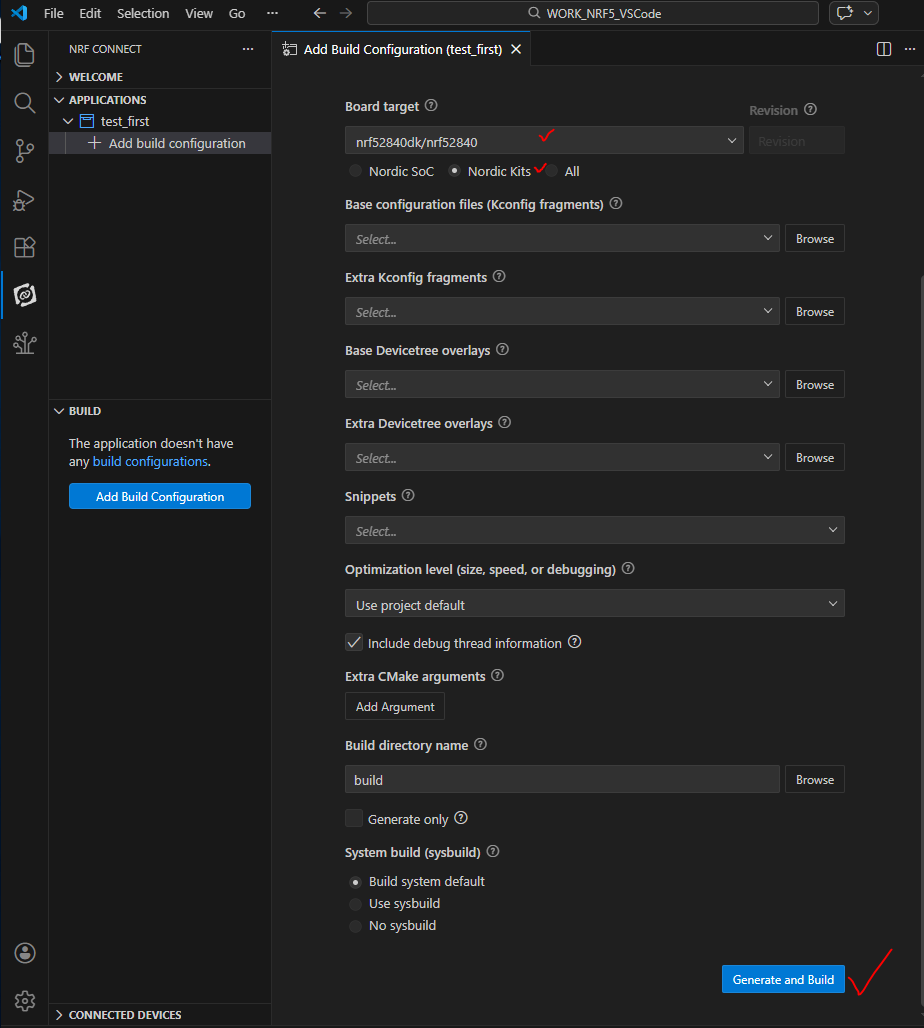Enable the Generate only checkbox
Image resolution: width=924 pixels, height=1028 pixels.
354,818
